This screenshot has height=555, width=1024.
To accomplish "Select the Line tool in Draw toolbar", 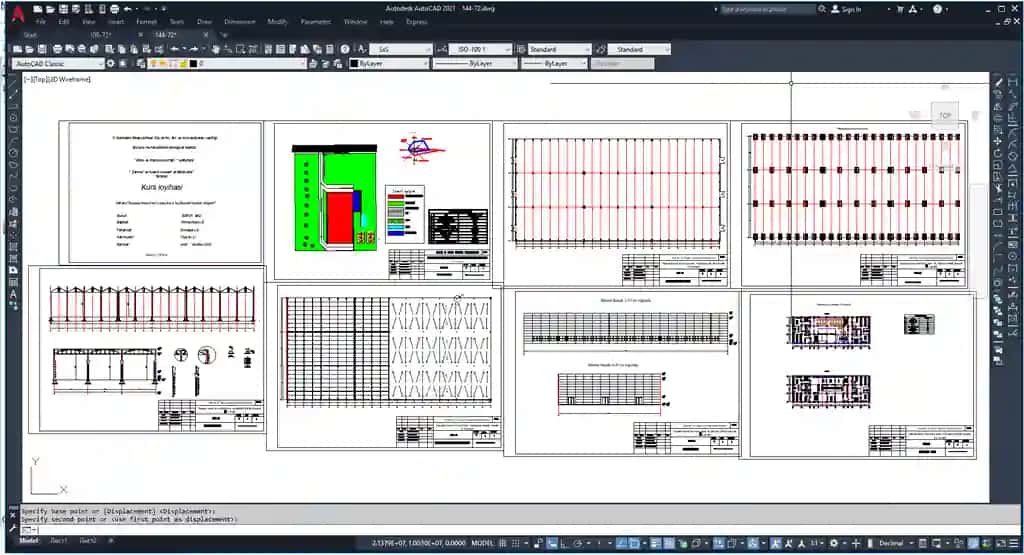I will coord(13,84).
